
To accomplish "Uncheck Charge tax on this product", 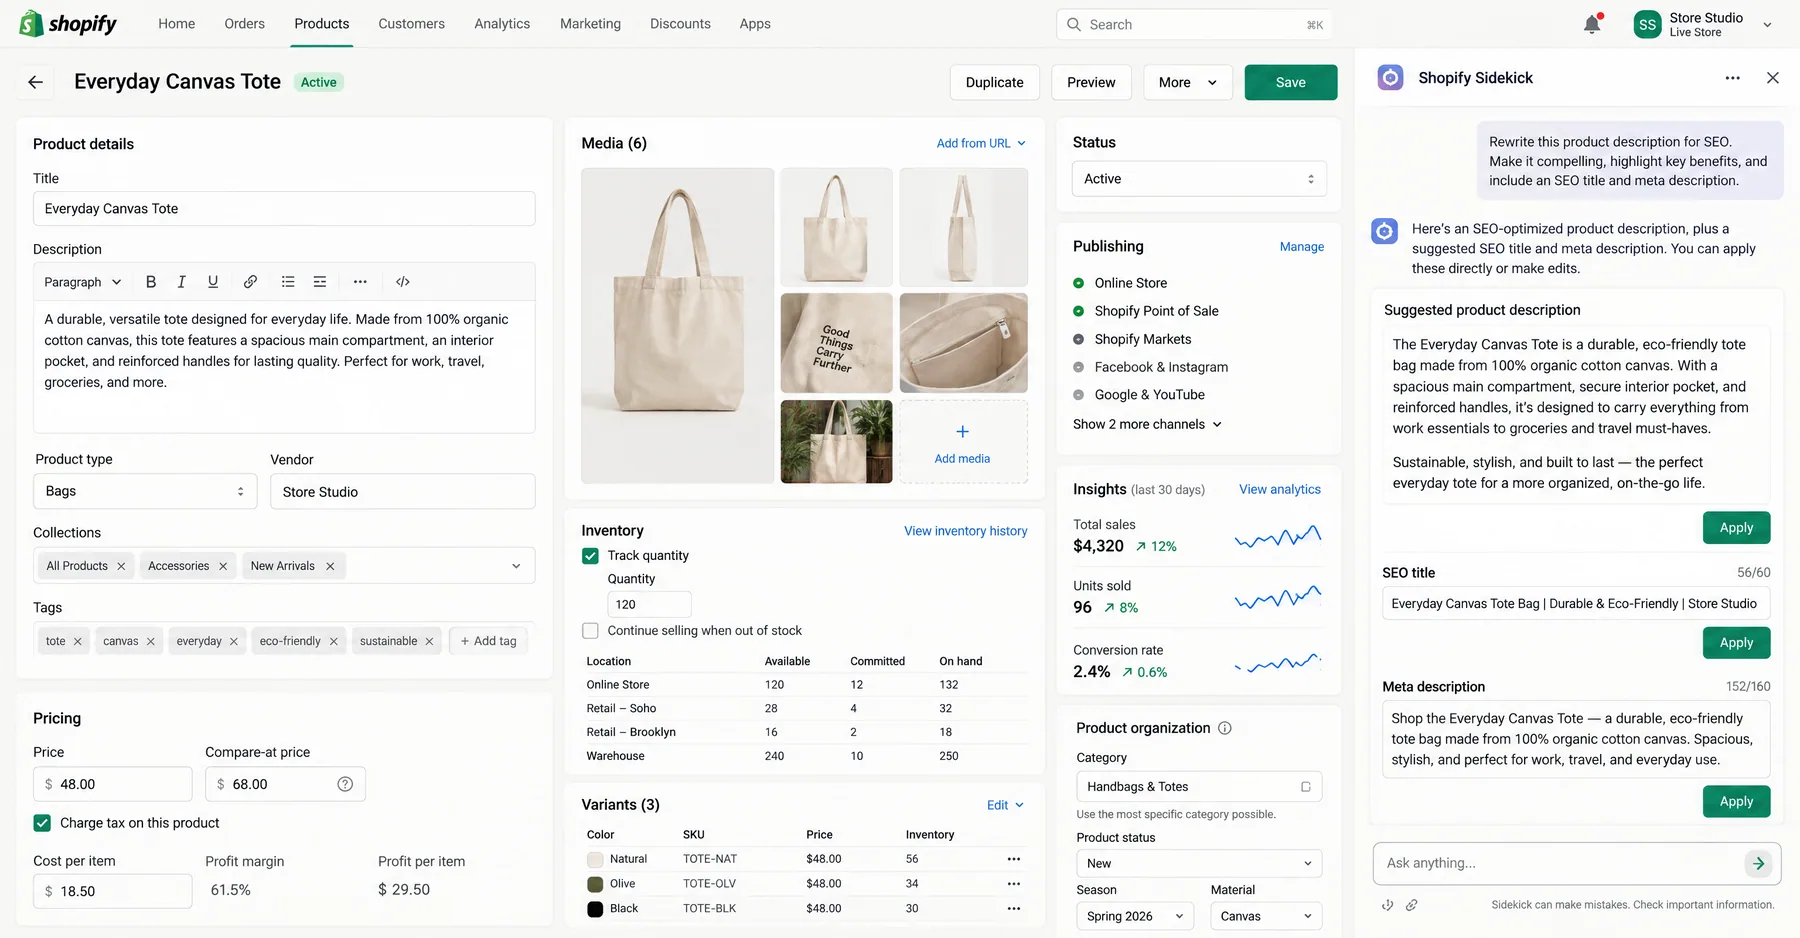I will [x=42, y=823].
